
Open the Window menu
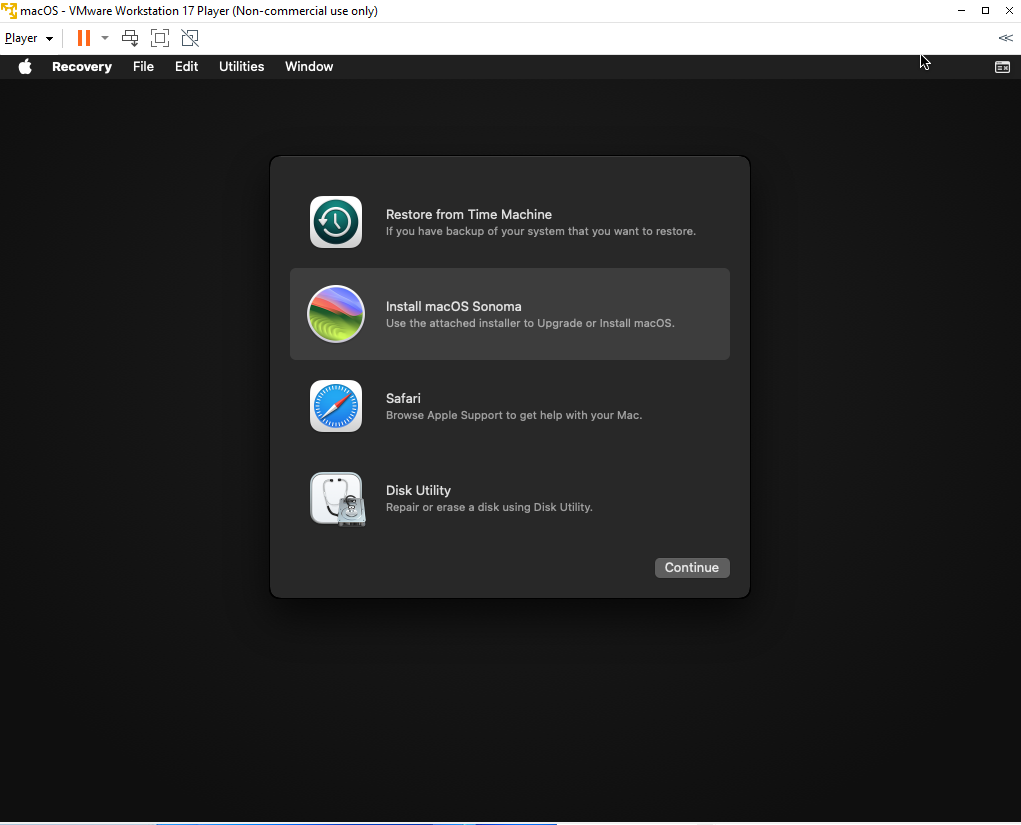(309, 67)
